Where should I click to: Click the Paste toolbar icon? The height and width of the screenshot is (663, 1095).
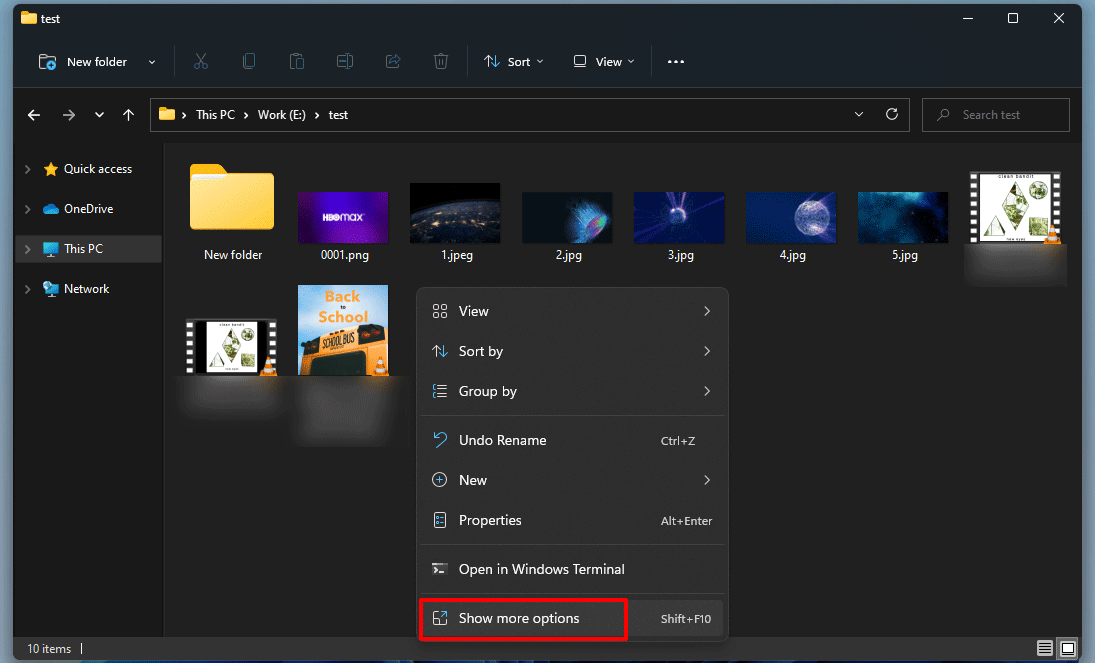[x=296, y=61]
